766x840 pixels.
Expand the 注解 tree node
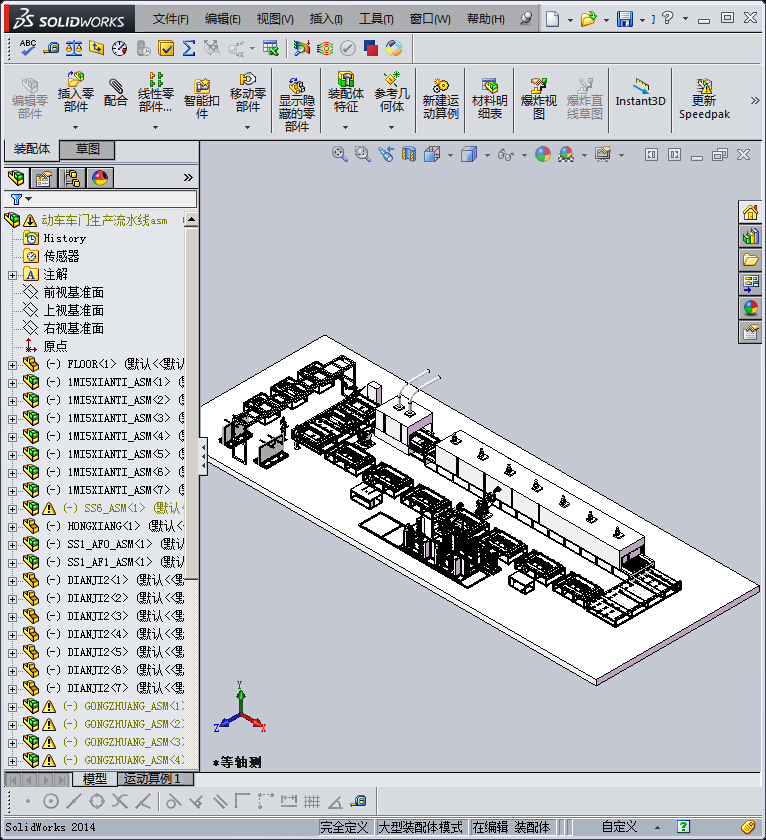(12, 275)
